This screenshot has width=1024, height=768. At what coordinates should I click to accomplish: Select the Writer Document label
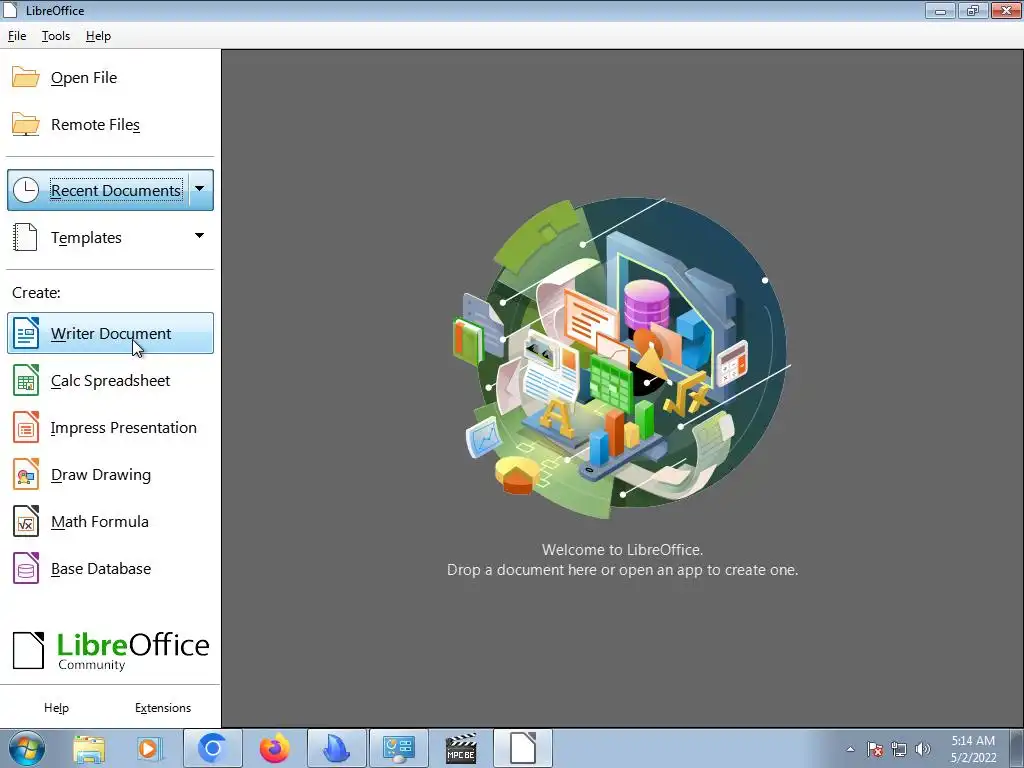[x=111, y=334]
